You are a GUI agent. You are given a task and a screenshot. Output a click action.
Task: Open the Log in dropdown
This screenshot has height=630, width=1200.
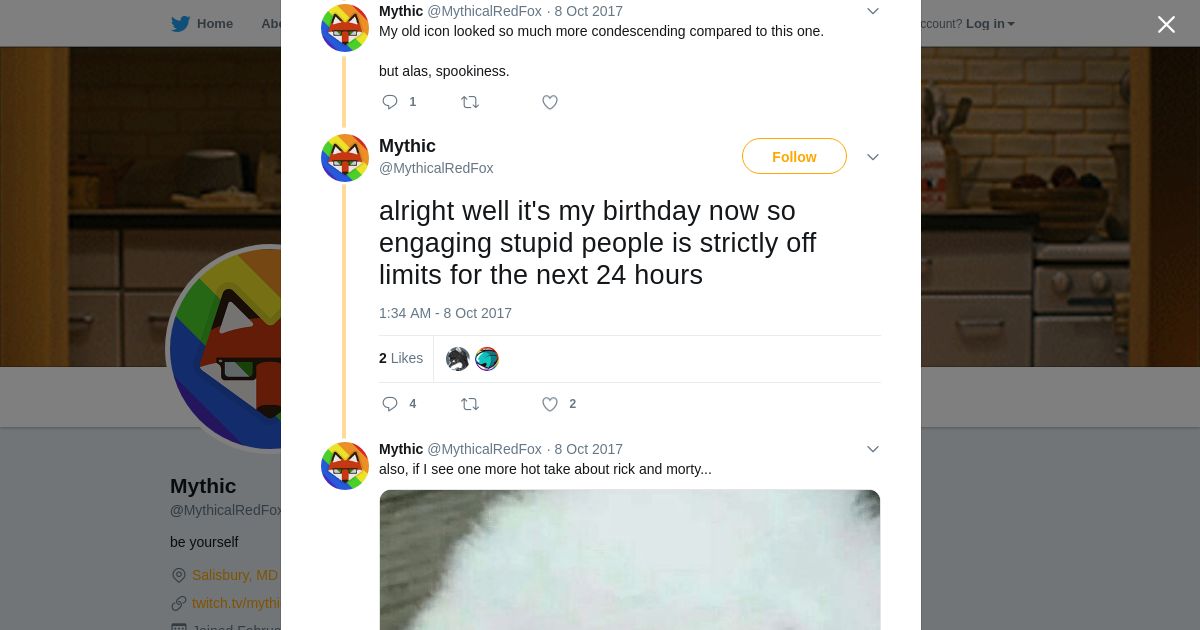click(x=990, y=24)
